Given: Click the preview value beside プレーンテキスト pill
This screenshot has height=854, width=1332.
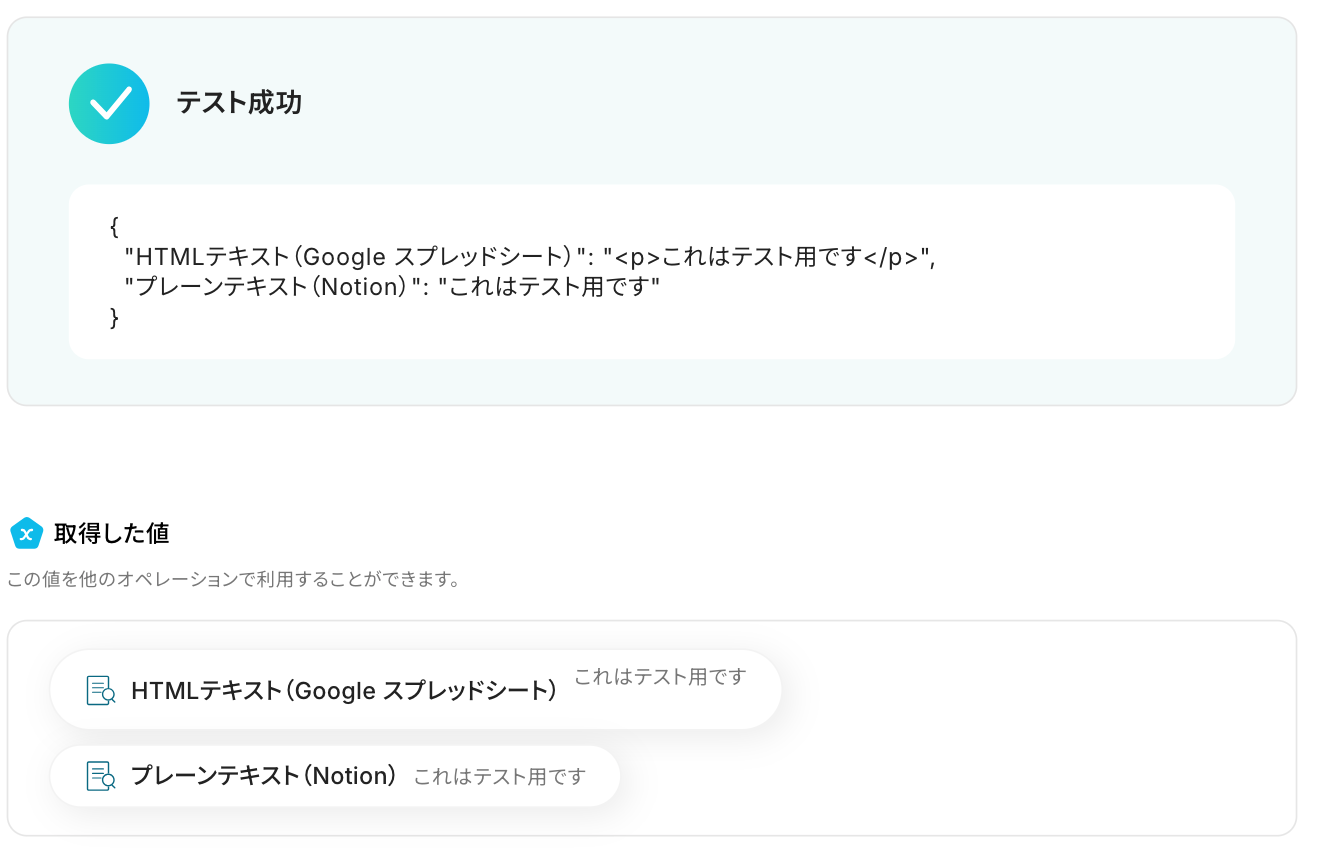Looking at the screenshot, I should pos(500,777).
